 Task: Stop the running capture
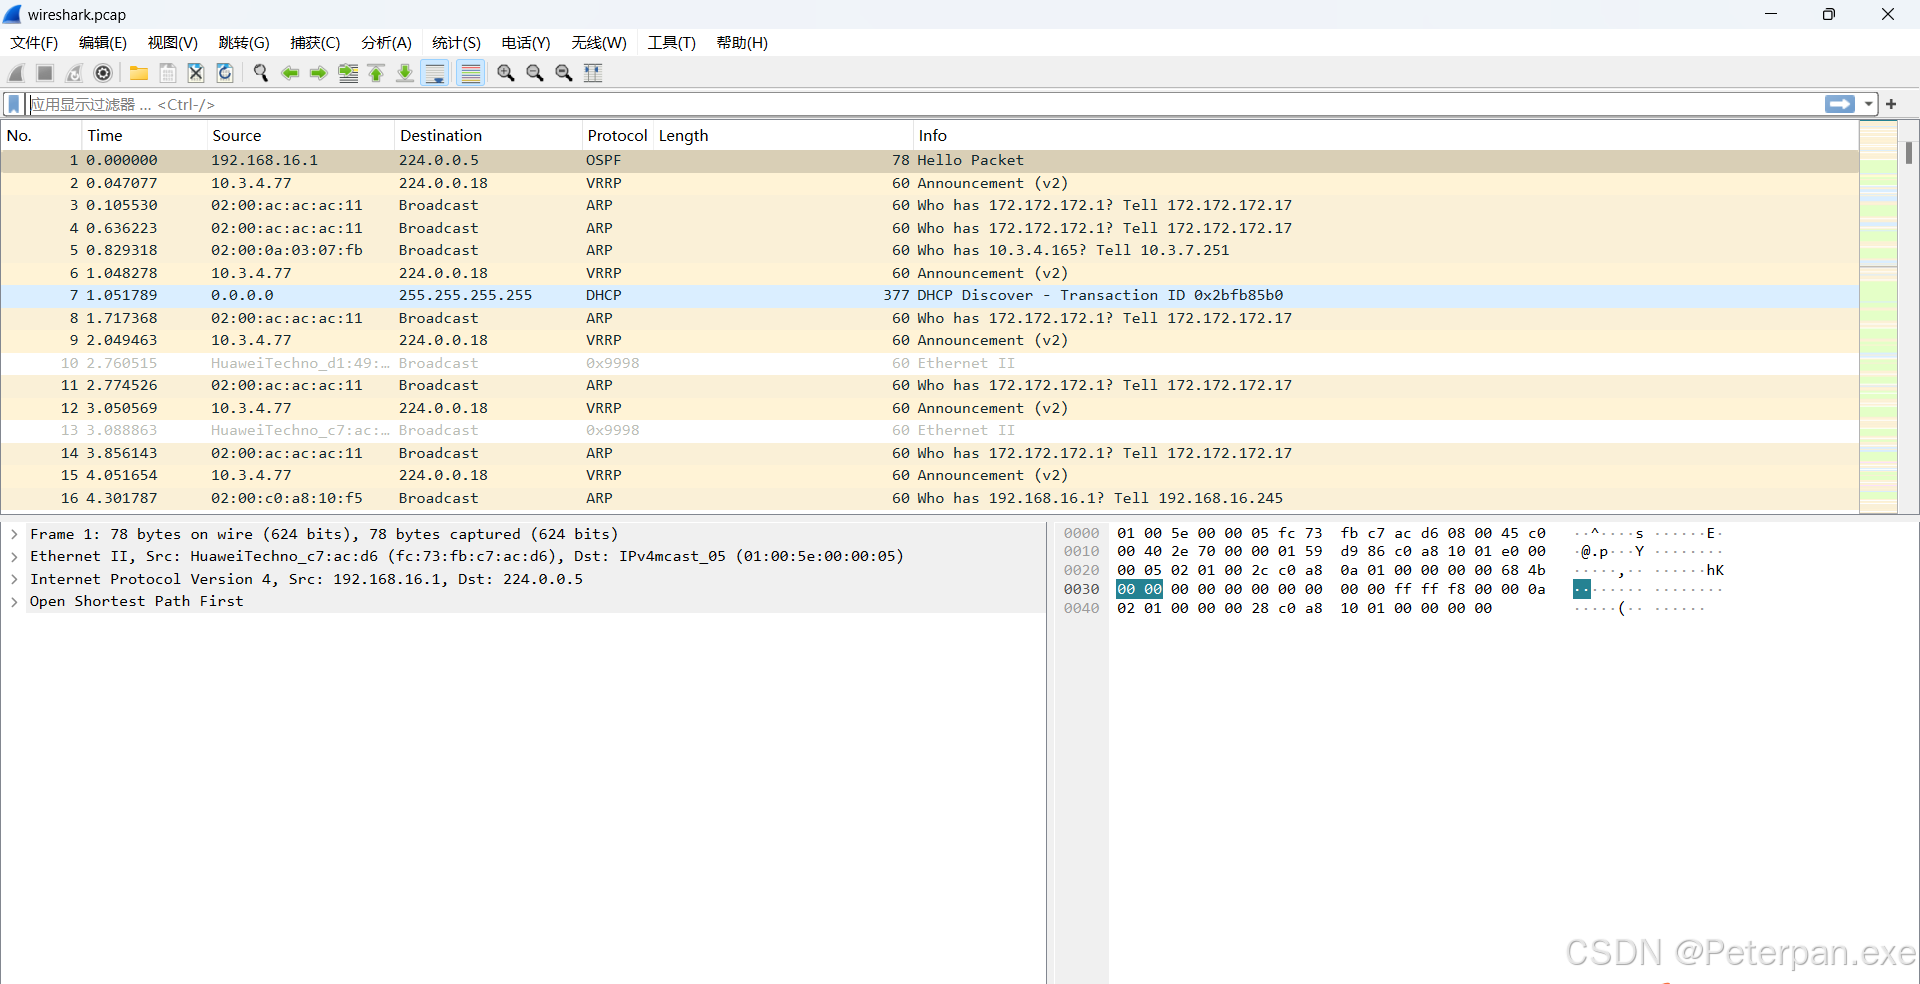click(x=45, y=73)
